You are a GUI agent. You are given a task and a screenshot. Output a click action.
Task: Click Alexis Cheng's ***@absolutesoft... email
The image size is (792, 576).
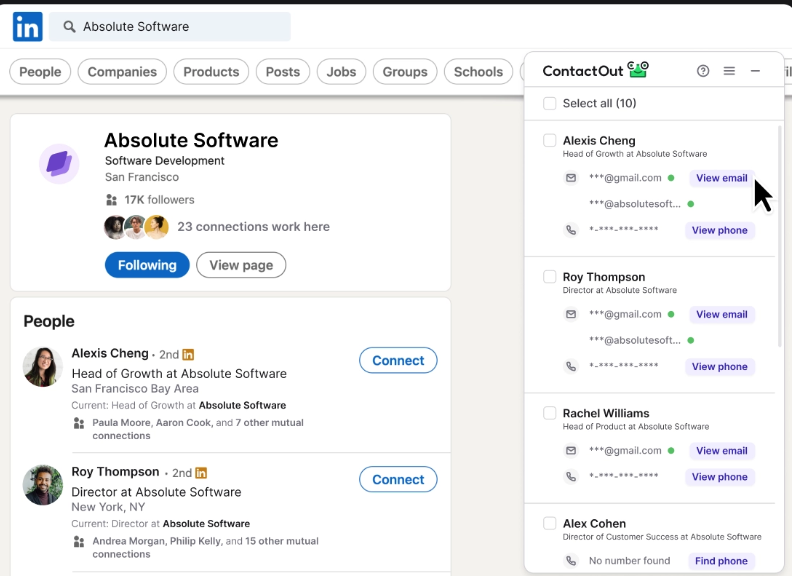point(635,204)
